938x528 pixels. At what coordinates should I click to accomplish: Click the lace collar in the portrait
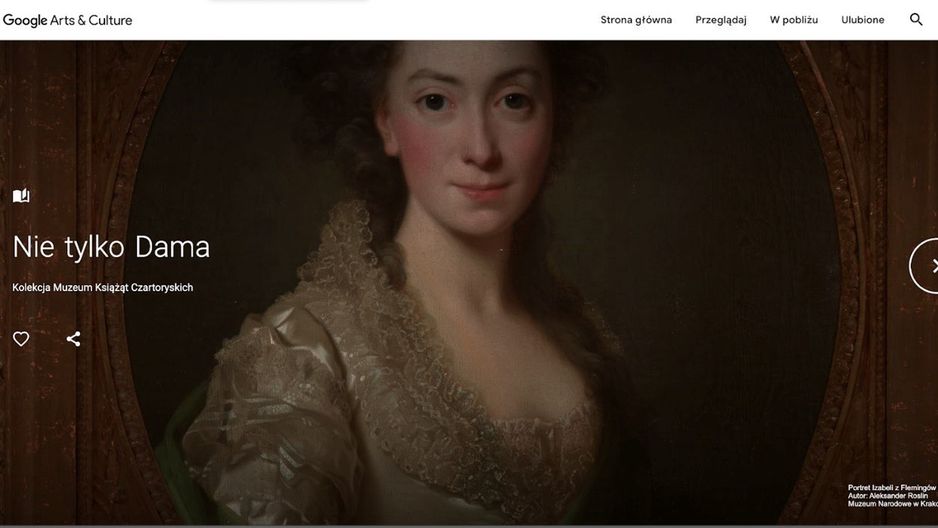pos(383,335)
